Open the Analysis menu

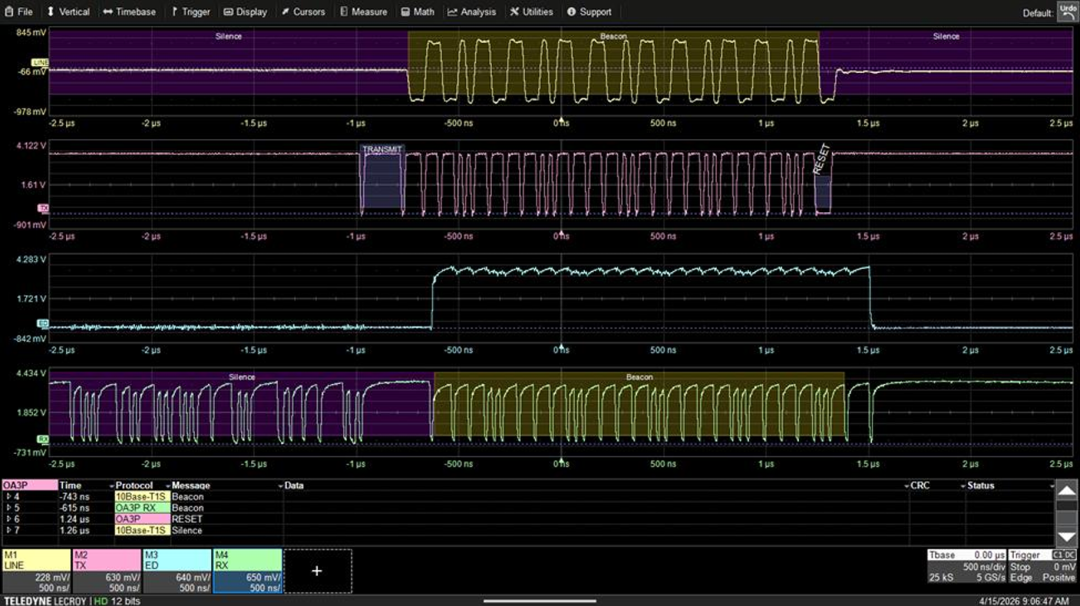472,12
